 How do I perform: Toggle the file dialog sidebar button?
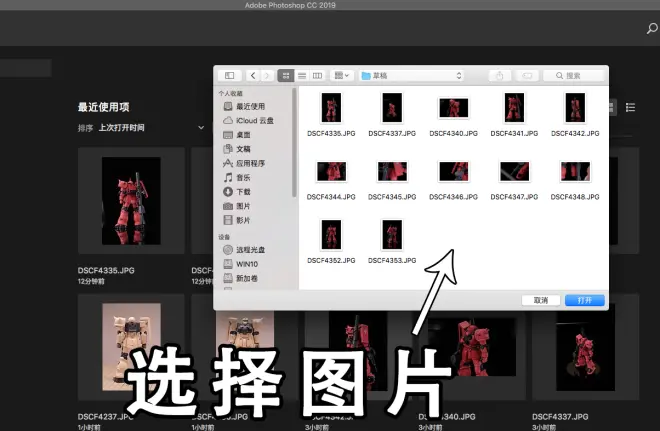[229, 76]
